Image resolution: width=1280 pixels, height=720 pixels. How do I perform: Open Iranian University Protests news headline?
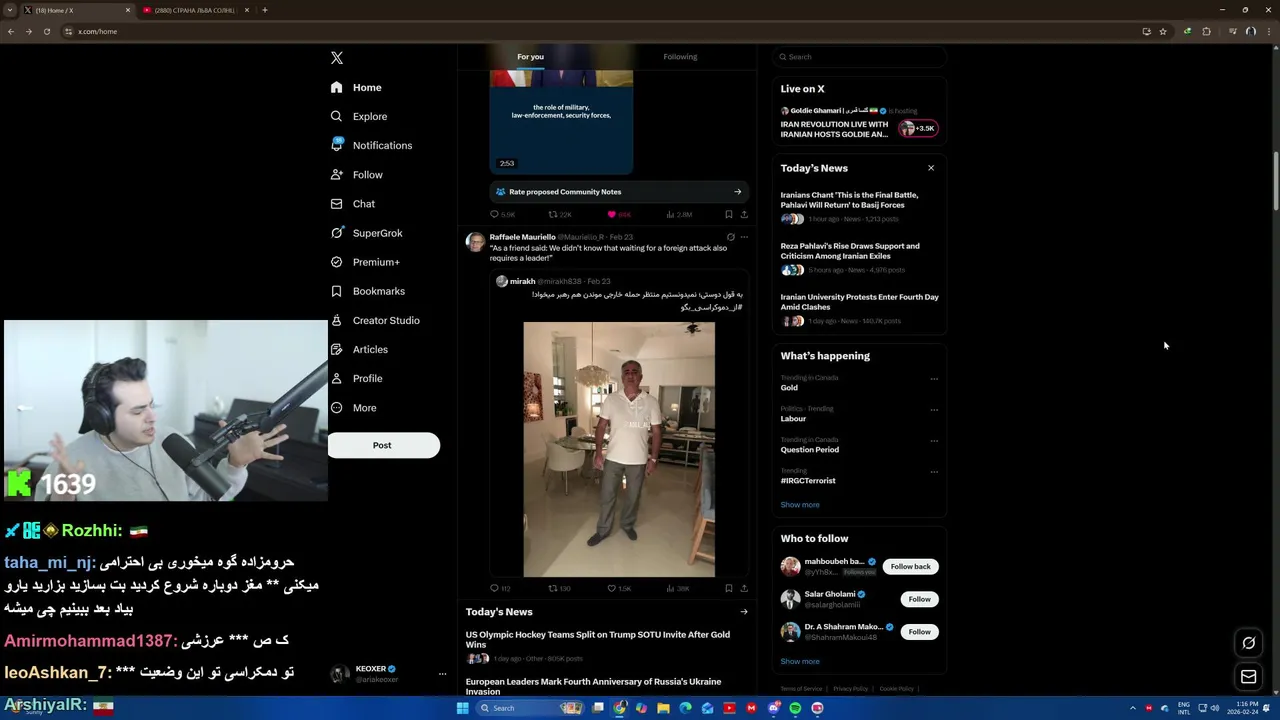tap(859, 302)
